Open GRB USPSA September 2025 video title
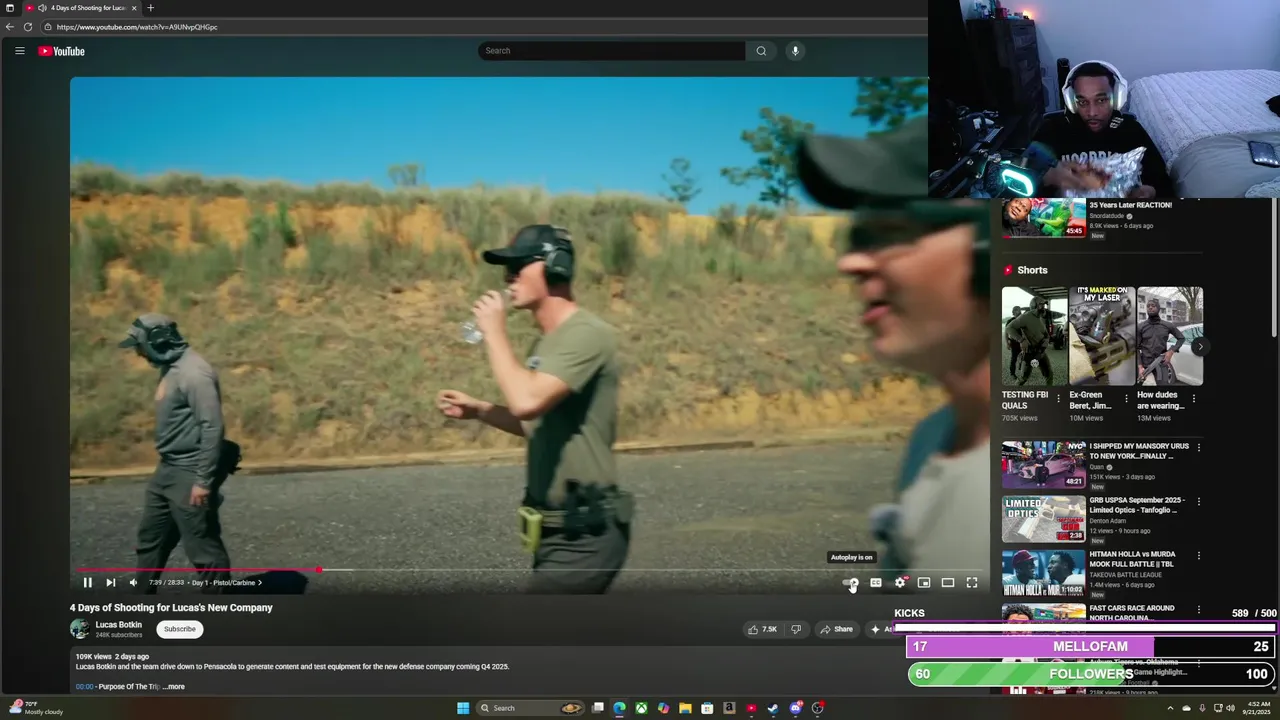 pos(1137,505)
